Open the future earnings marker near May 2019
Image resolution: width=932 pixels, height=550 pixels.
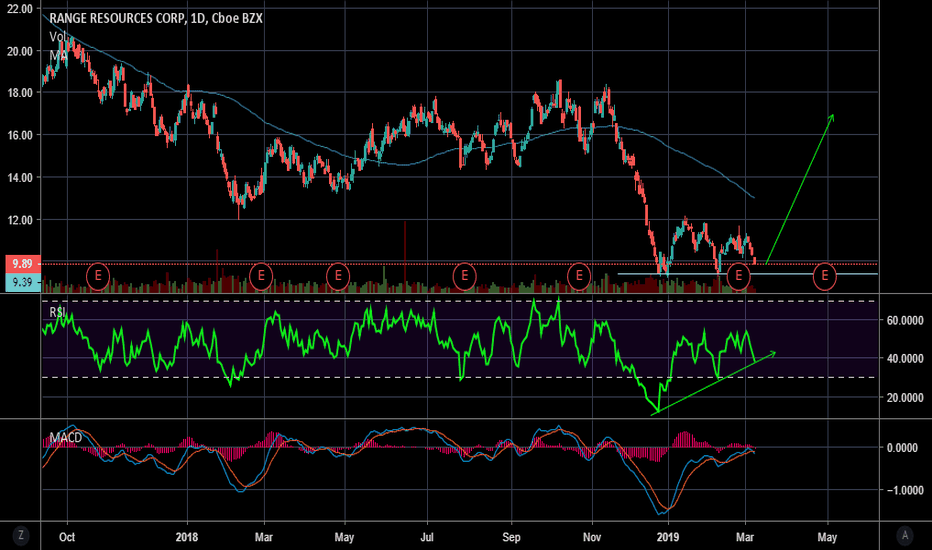pyautogui.click(x=825, y=276)
